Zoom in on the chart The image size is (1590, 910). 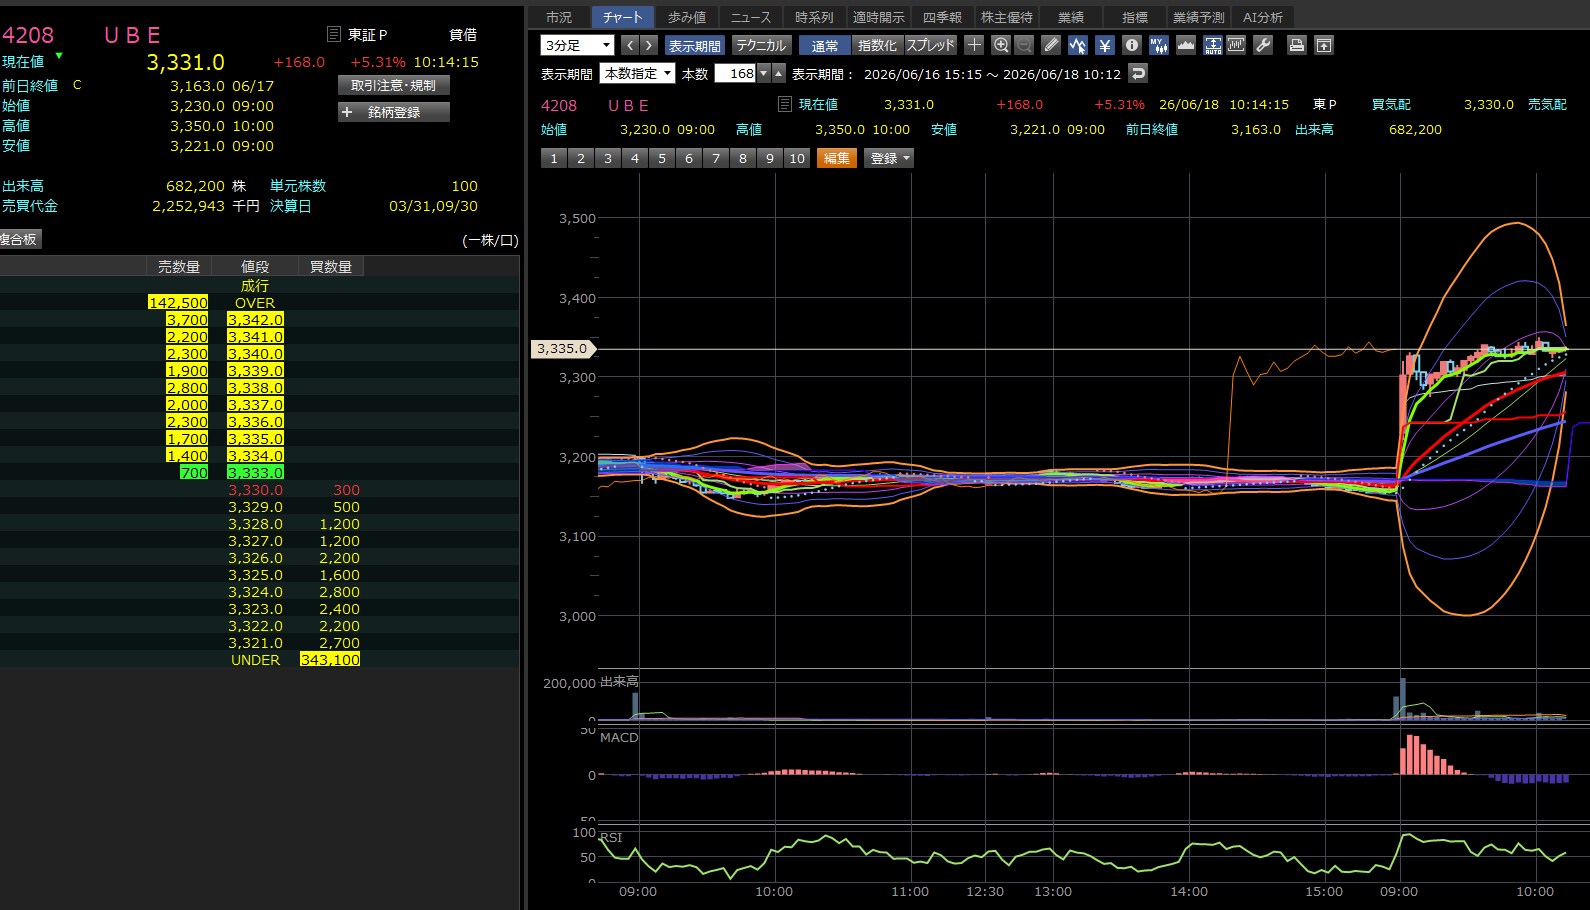coord(1001,45)
